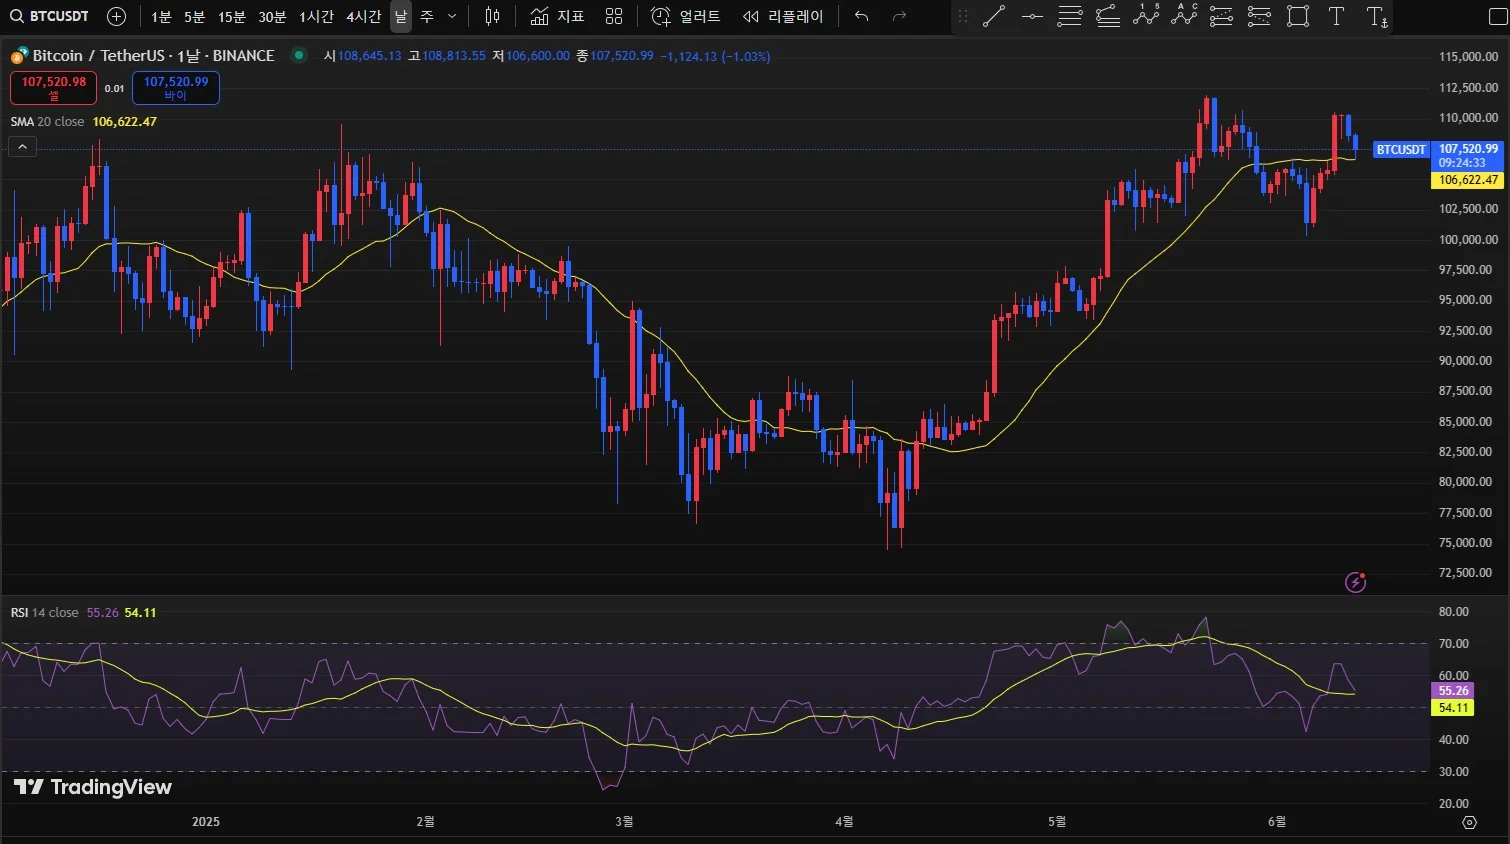The image size is (1510, 844).
Task: Click the add symbol plus icon
Action: click(116, 16)
